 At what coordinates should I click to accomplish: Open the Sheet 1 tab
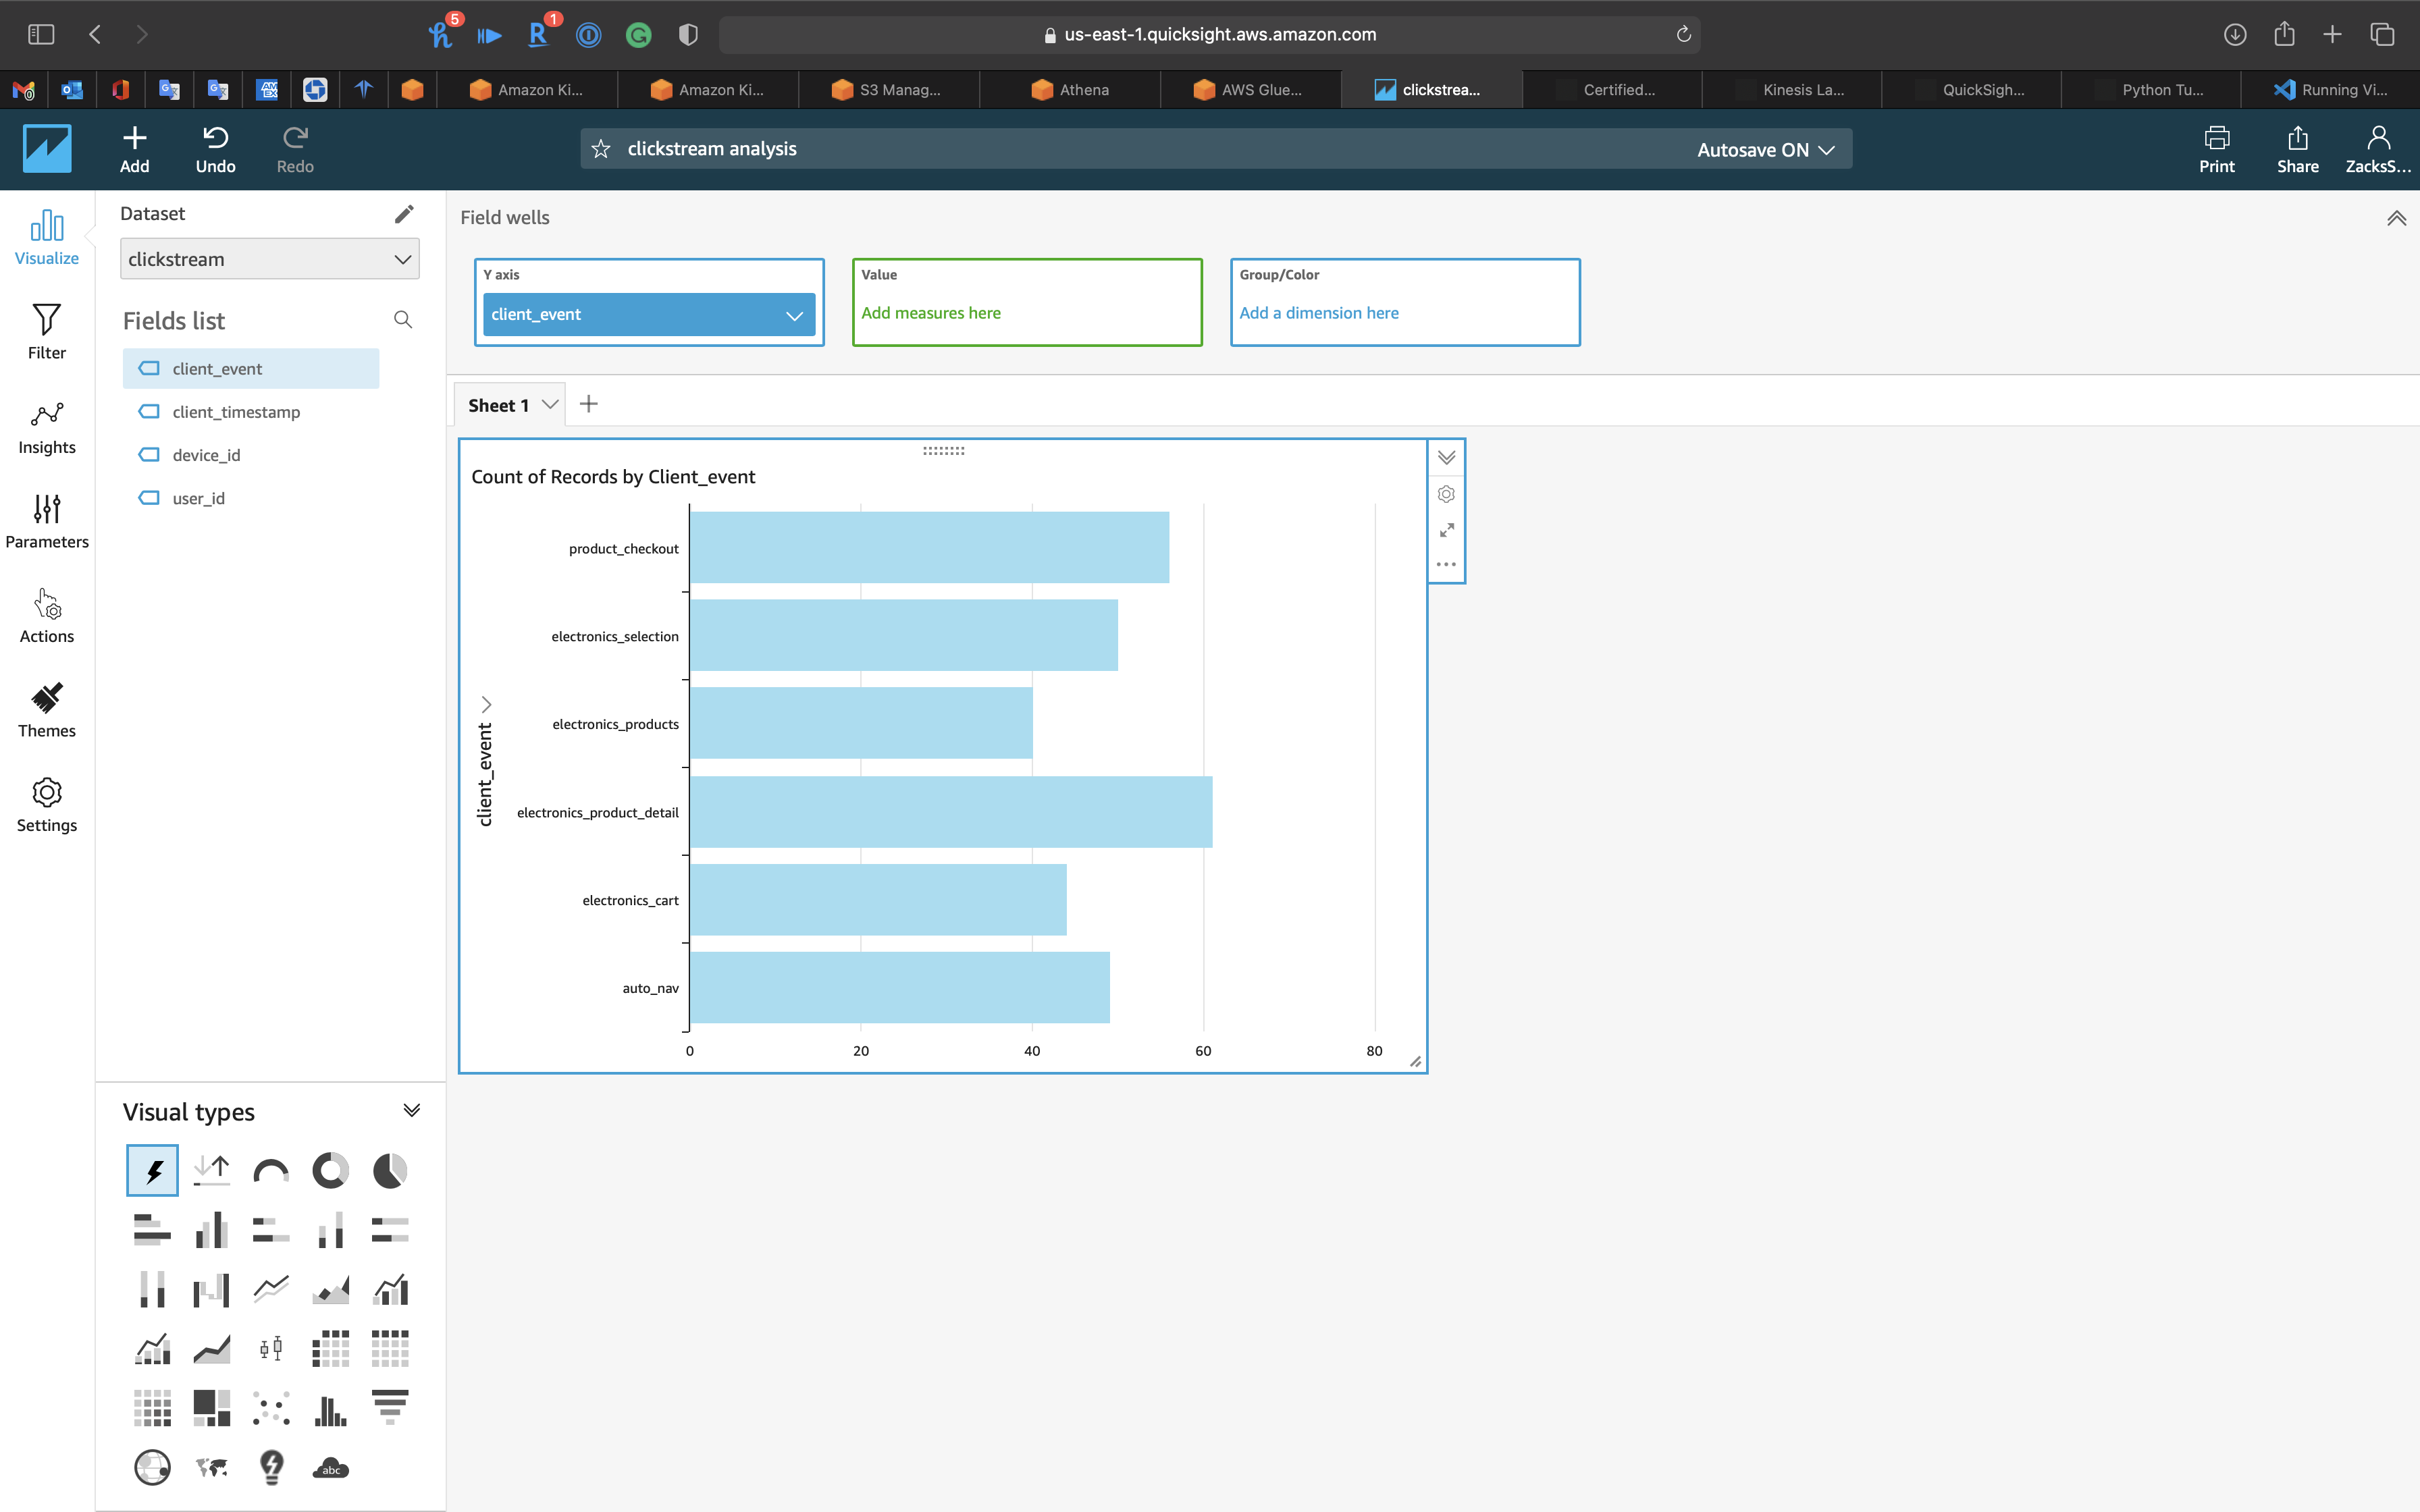[x=498, y=405]
